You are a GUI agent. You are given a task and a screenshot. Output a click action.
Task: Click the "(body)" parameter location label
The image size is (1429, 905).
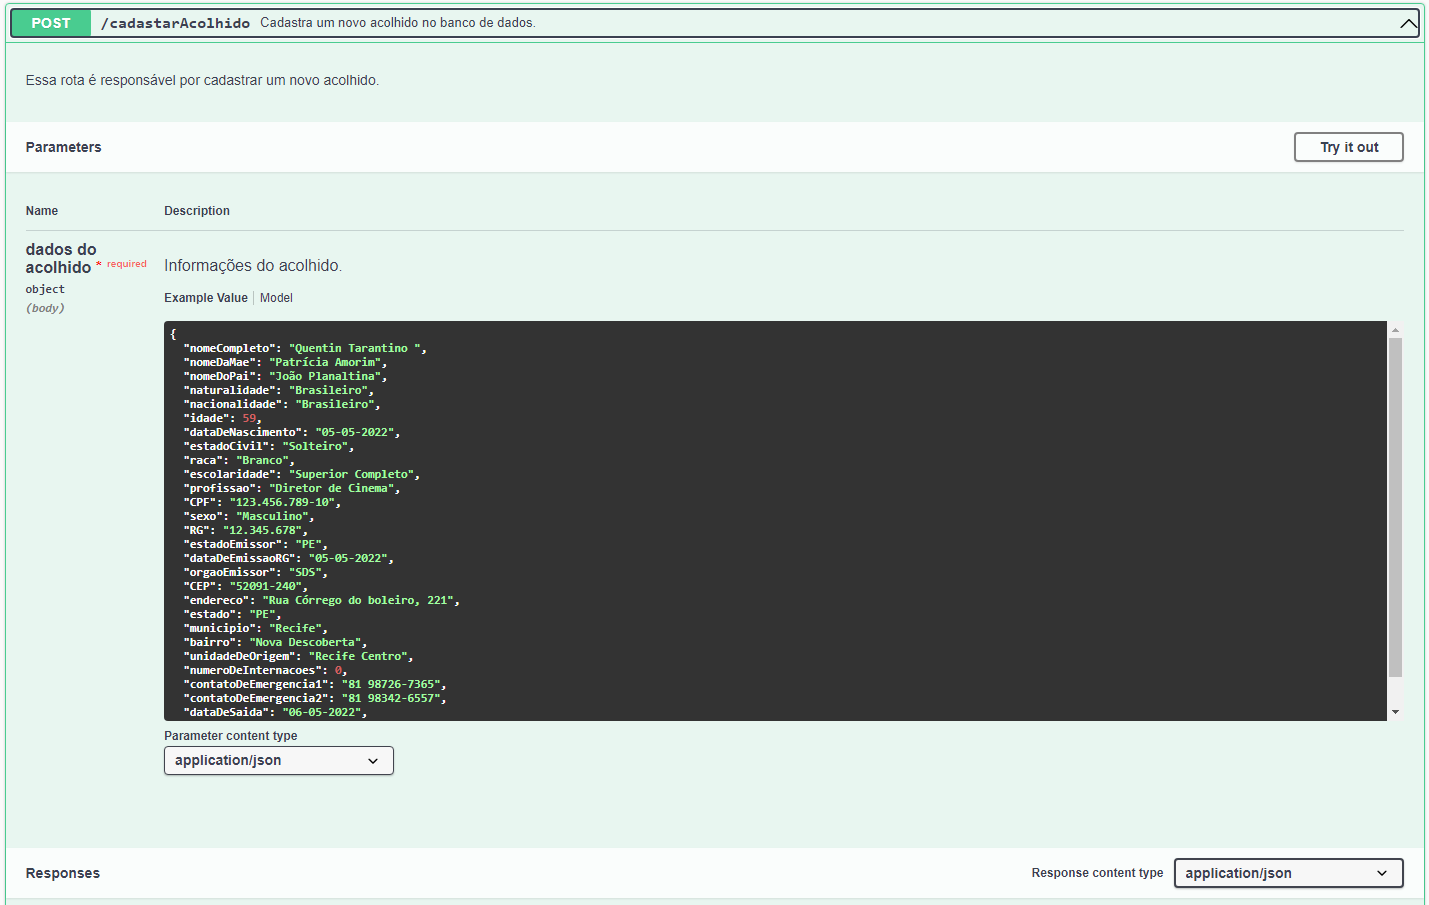[x=45, y=308]
